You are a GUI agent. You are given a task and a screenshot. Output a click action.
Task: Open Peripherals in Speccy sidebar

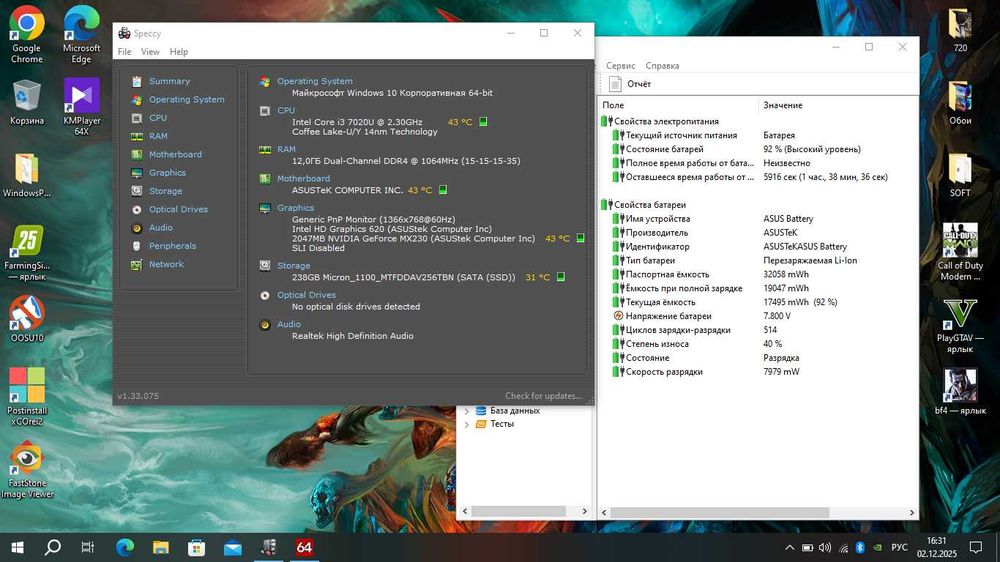click(x=172, y=246)
